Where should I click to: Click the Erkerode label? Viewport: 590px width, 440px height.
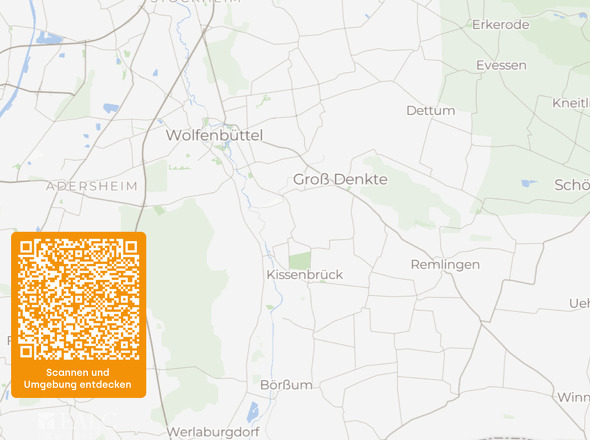500,25
